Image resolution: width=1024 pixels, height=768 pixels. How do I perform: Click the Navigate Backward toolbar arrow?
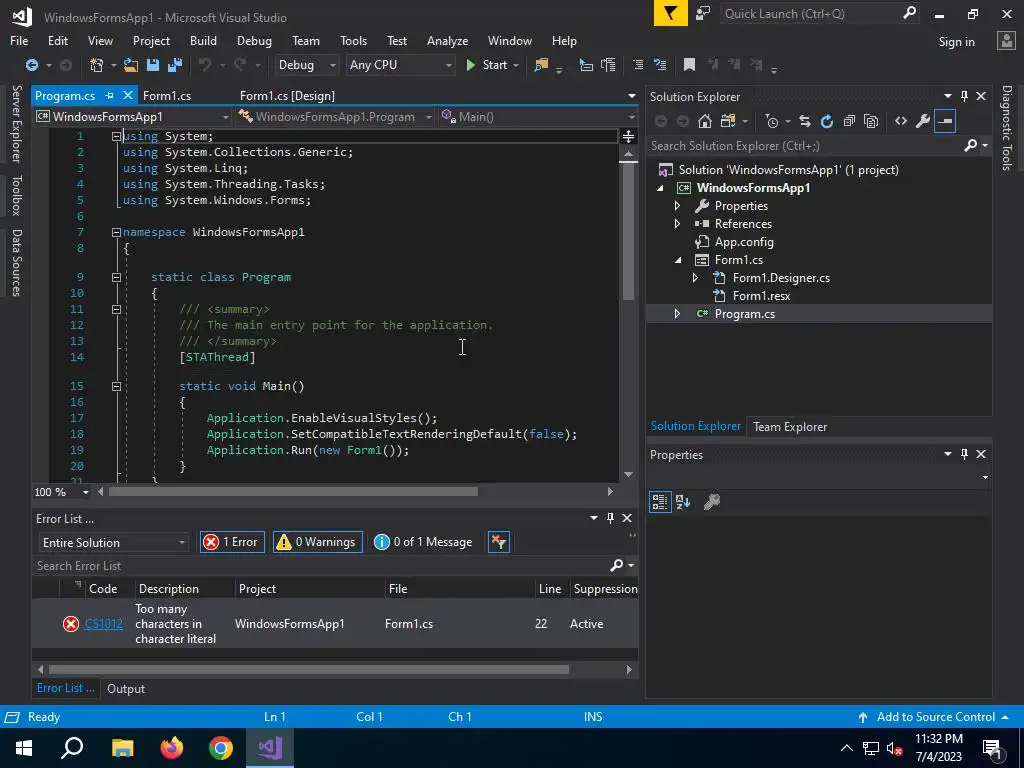31,65
